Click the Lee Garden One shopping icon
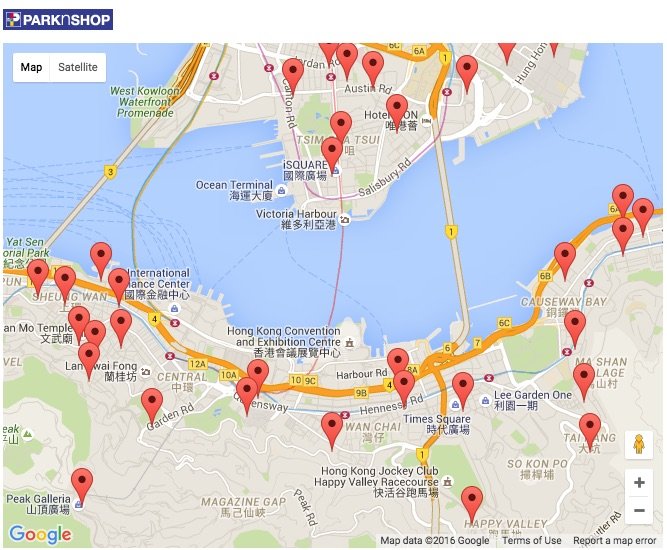This screenshot has width=667, height=550. pos(485,401)
